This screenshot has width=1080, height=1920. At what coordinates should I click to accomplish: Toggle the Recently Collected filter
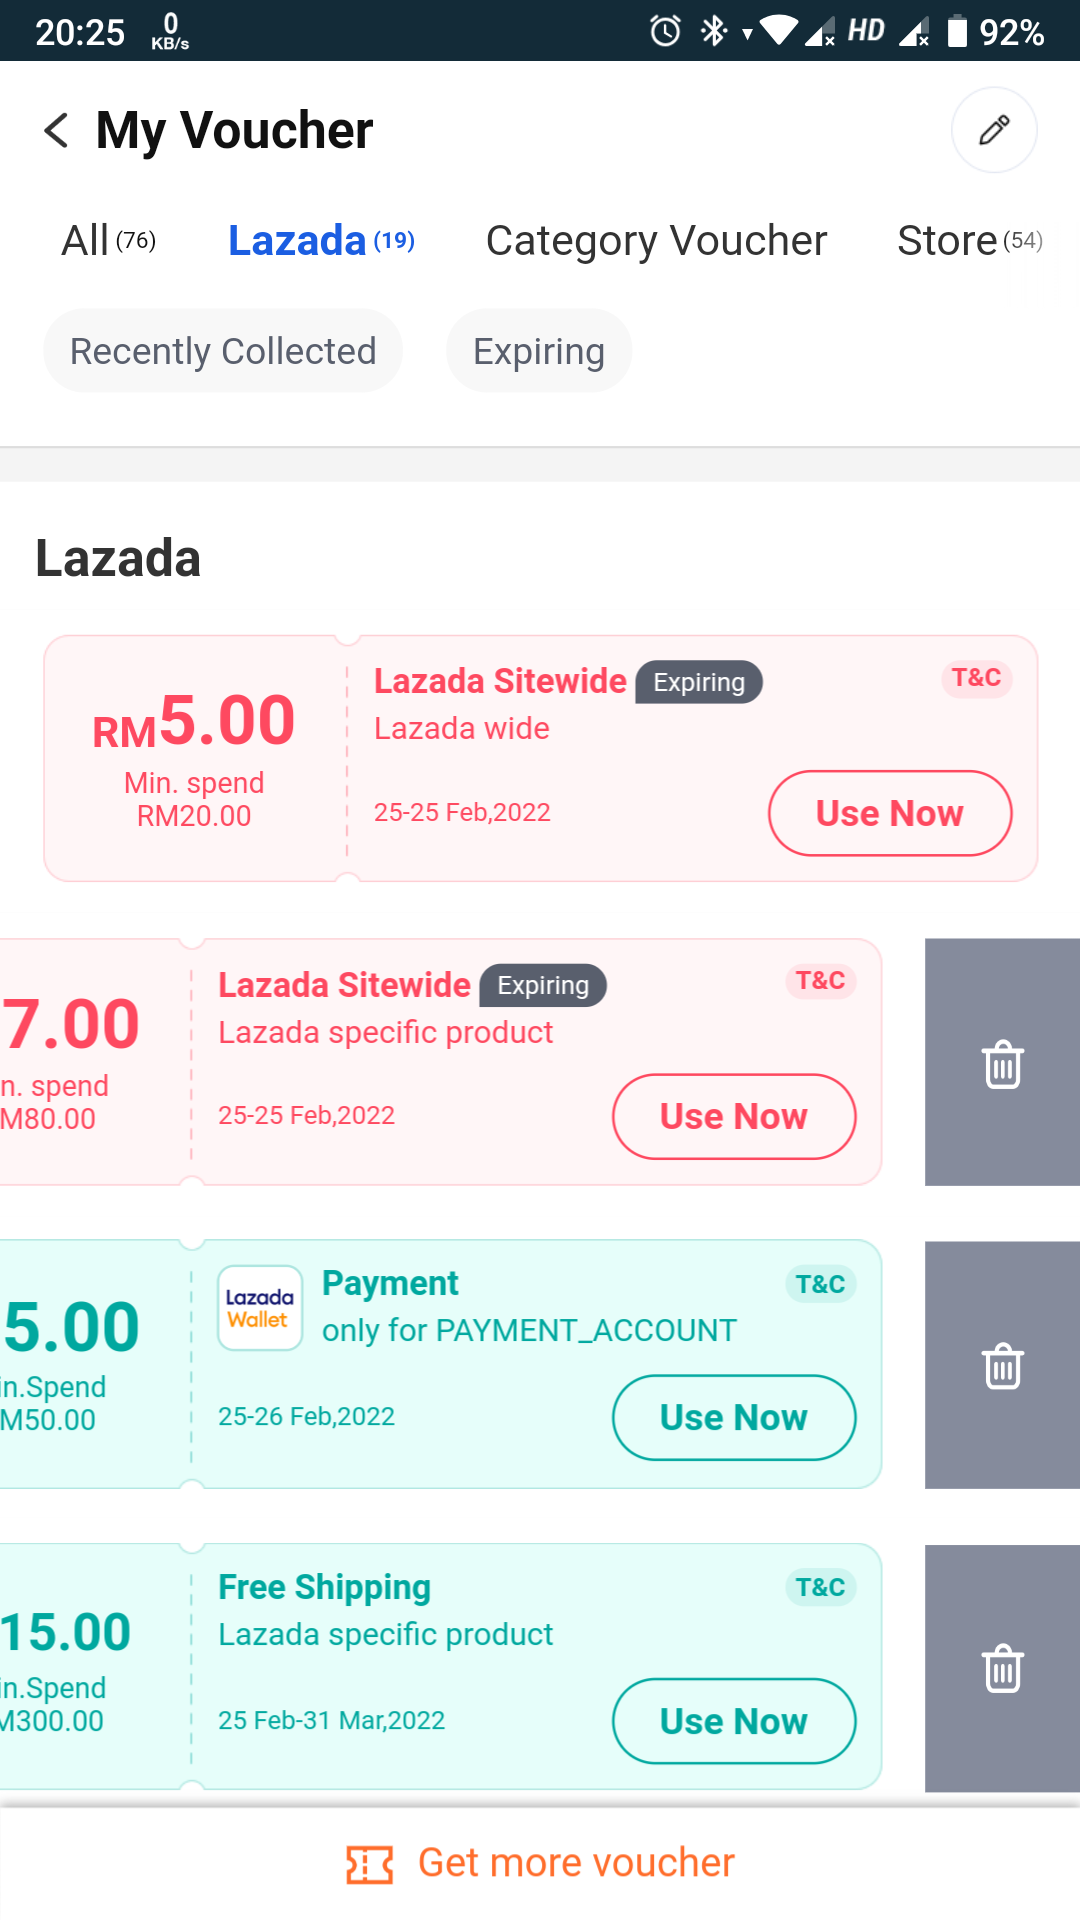click(x=223, y=351)
